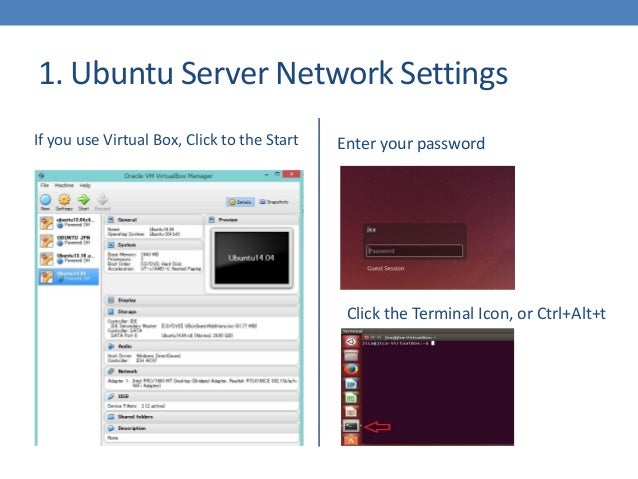
Task: Click the Preview section monitor icon
Action: pyautogui.click(x=212, y=220)
